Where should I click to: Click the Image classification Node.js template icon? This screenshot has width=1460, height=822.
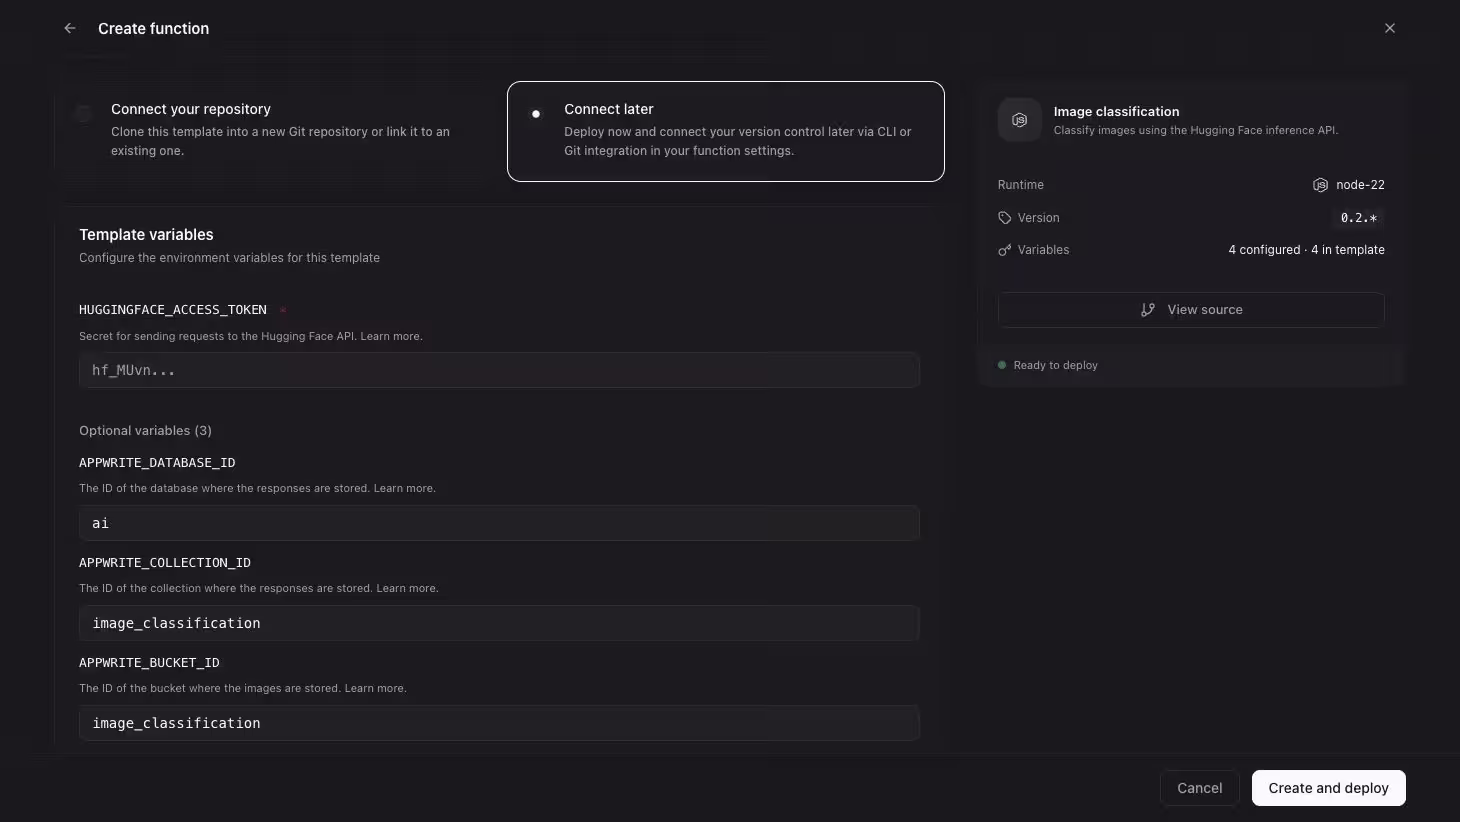pos(1019,120)
